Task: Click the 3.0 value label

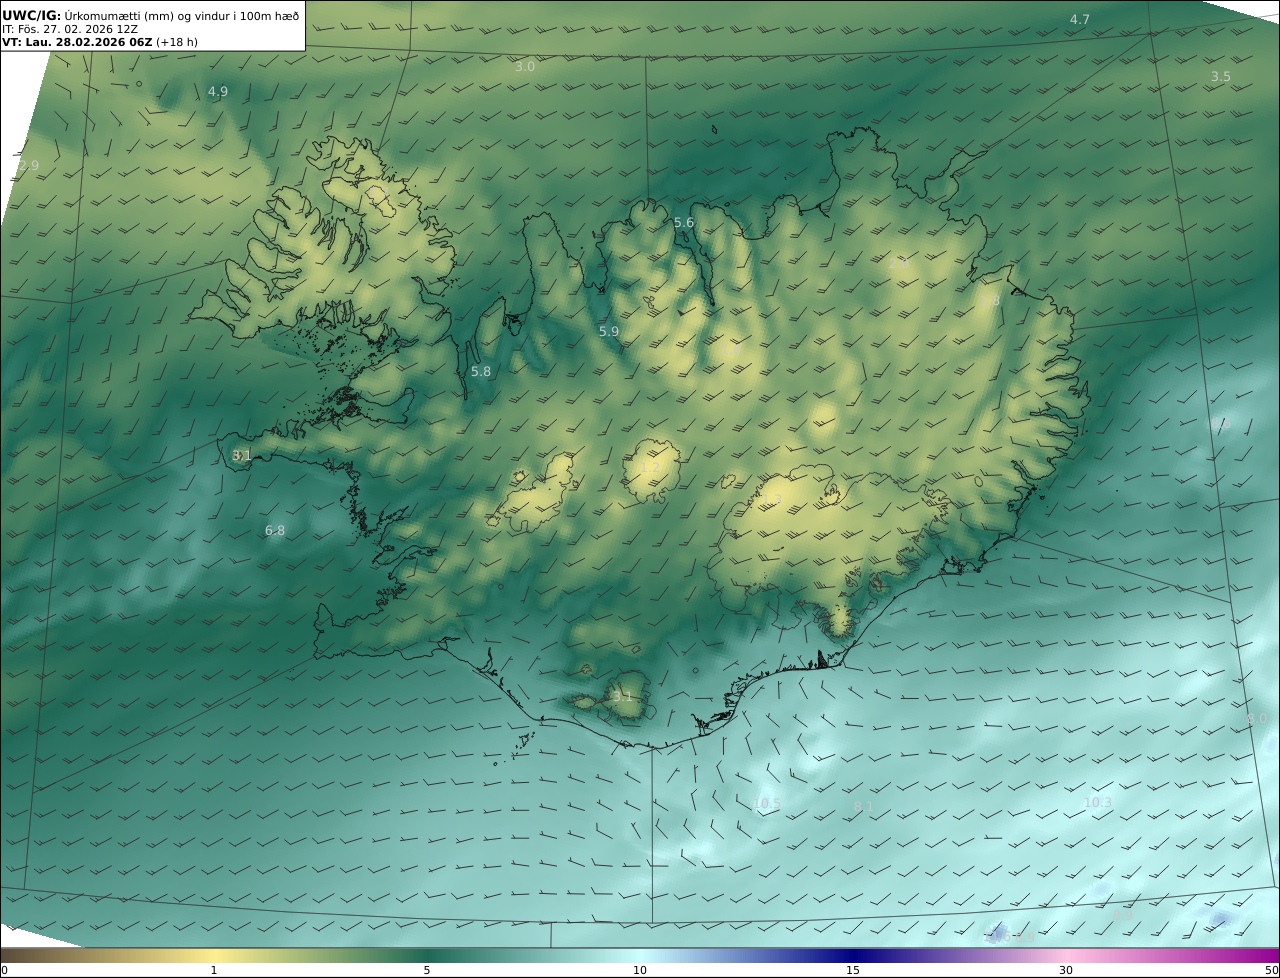Action: [x=525, y=67]
